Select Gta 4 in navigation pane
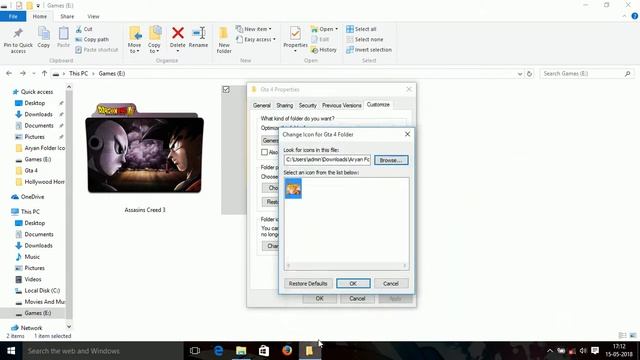Screen dimensions: 640x360 point(27,171)
